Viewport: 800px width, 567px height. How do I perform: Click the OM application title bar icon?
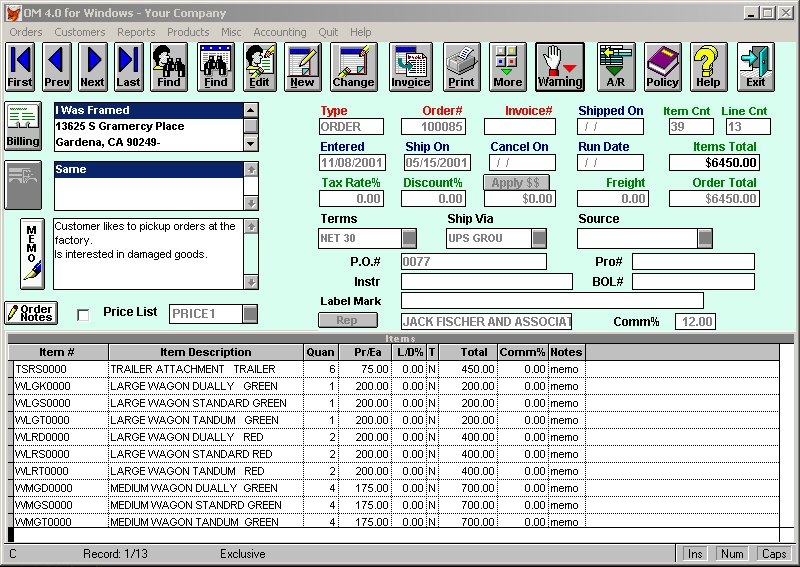click(x=13, y=13)
